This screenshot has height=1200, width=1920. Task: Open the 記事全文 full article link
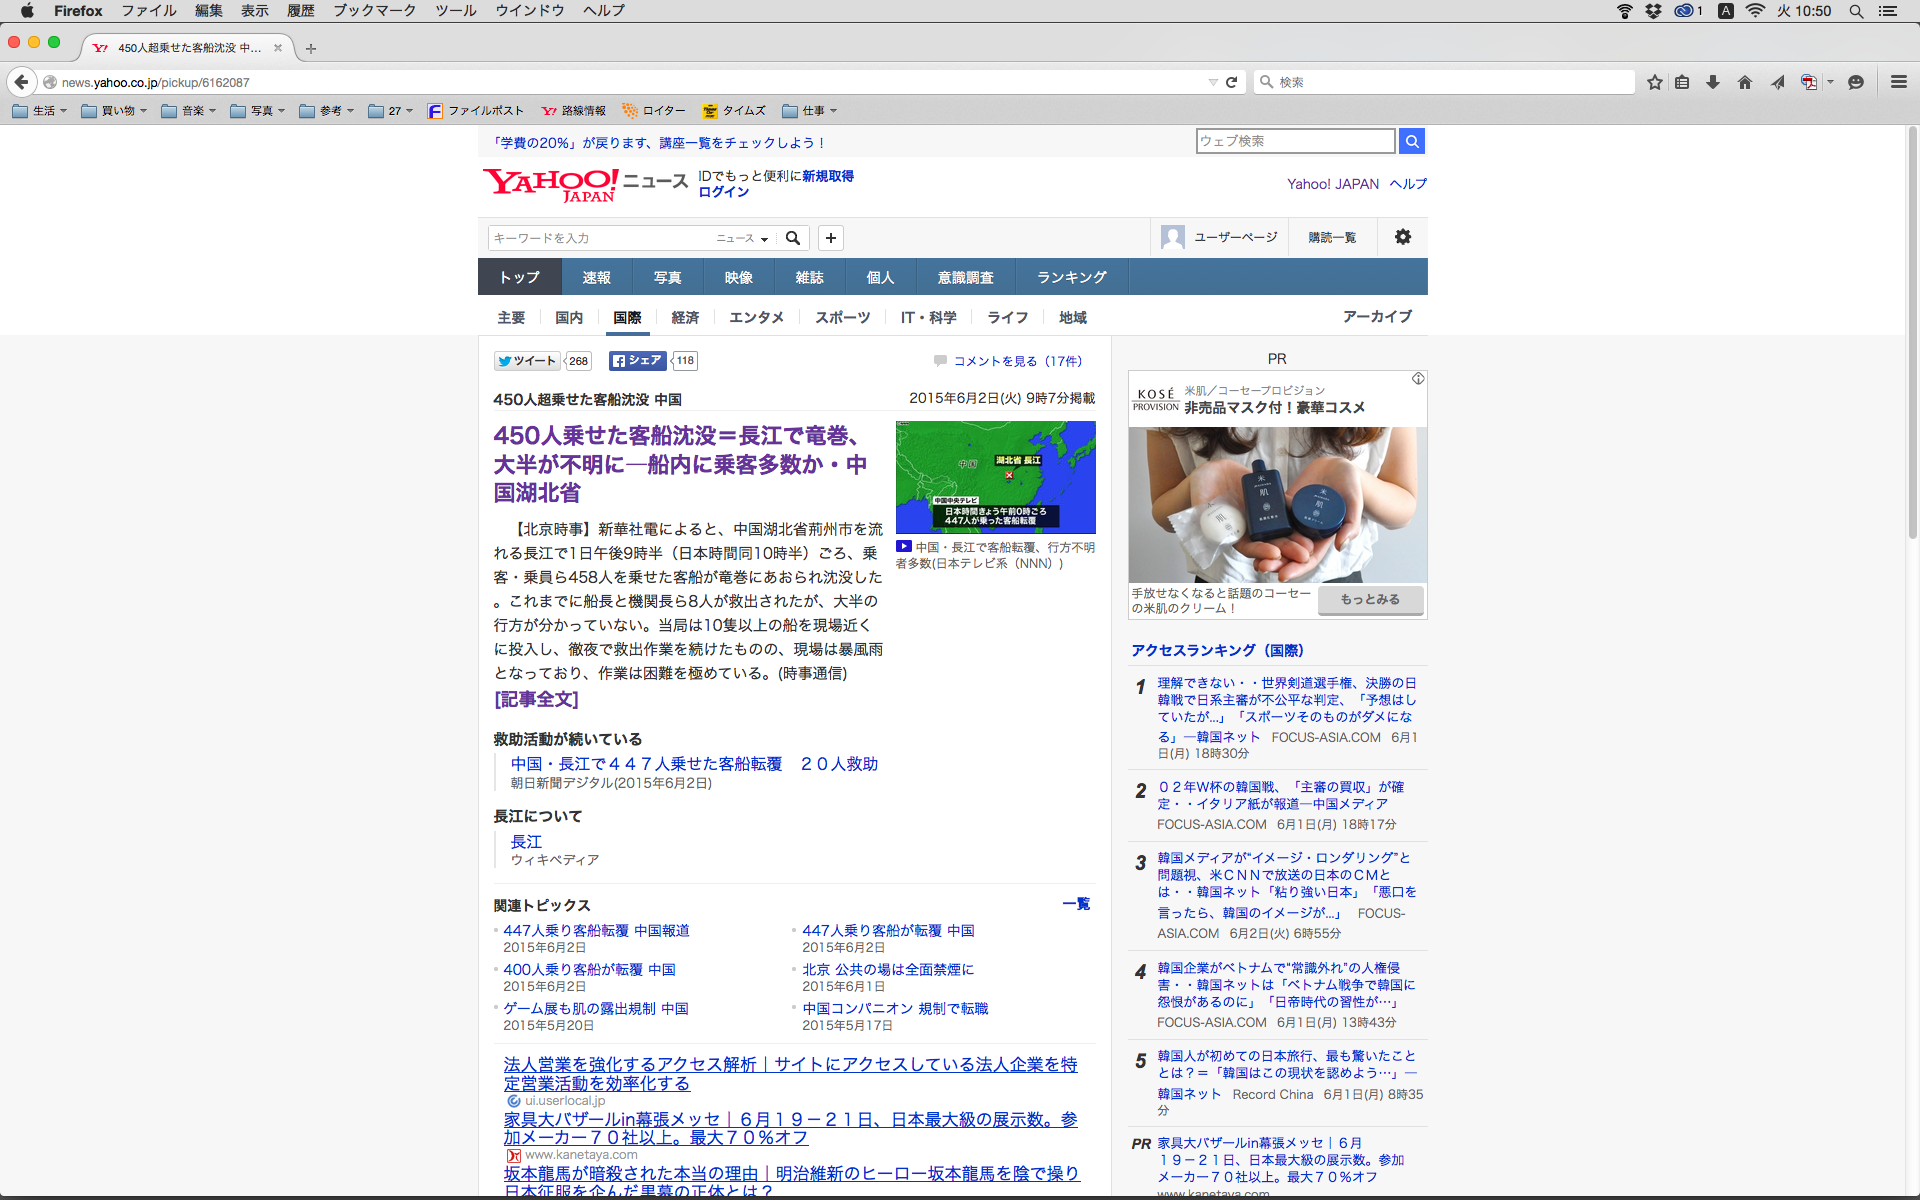[x=536, y=699]
